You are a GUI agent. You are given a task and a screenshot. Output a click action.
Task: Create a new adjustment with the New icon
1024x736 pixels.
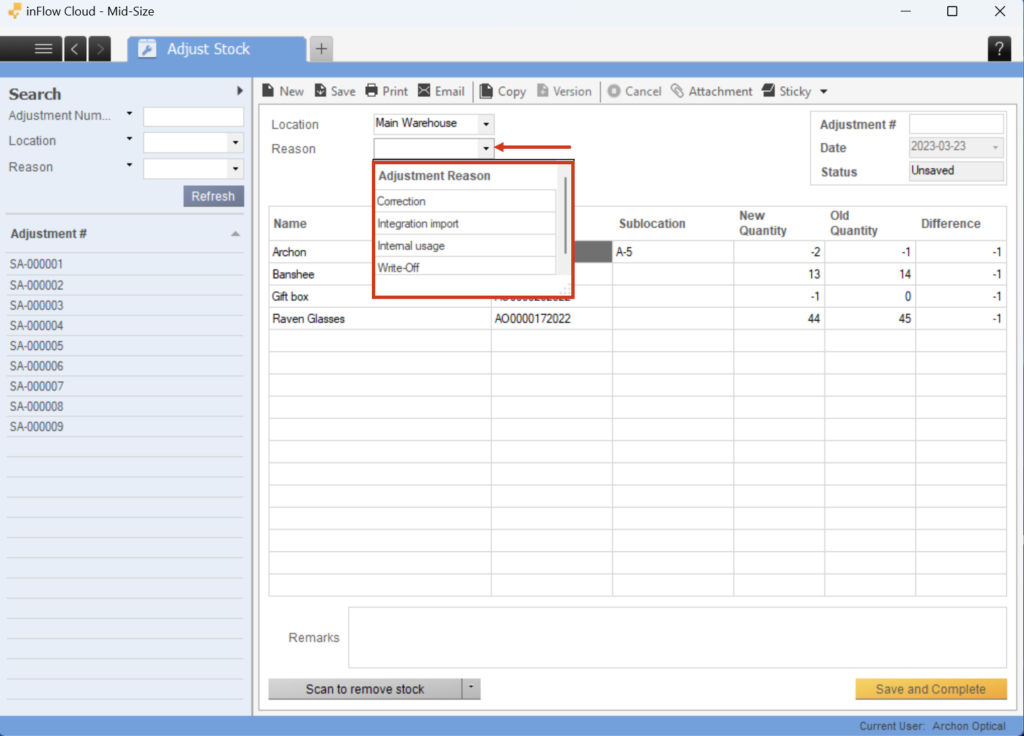point(283,91)
